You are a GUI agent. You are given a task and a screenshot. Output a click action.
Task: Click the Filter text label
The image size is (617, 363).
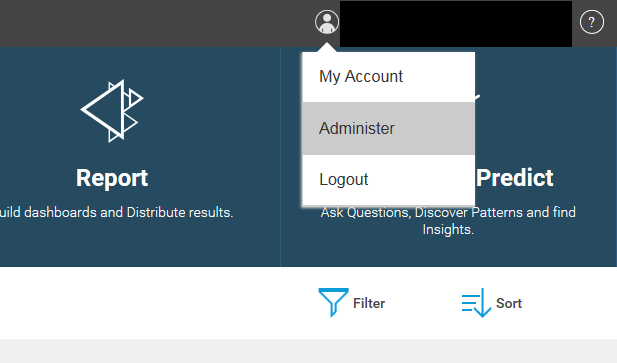(x=369, y=303)
